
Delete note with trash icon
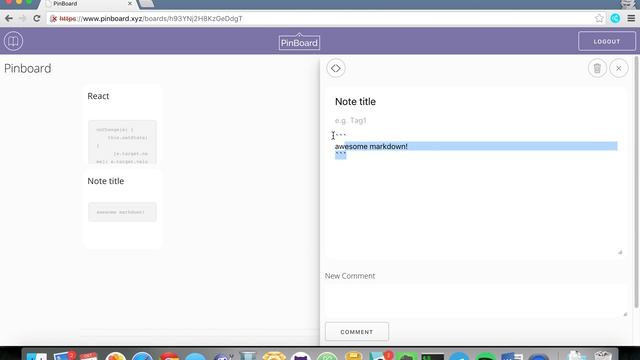(597, 68)
